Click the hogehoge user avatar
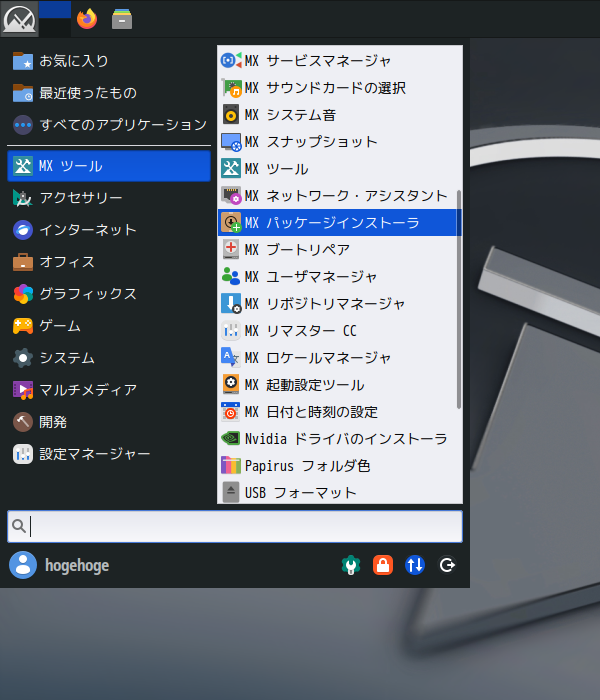The height and width of the screenshot is (700, 600). click(x=22, y=565)
